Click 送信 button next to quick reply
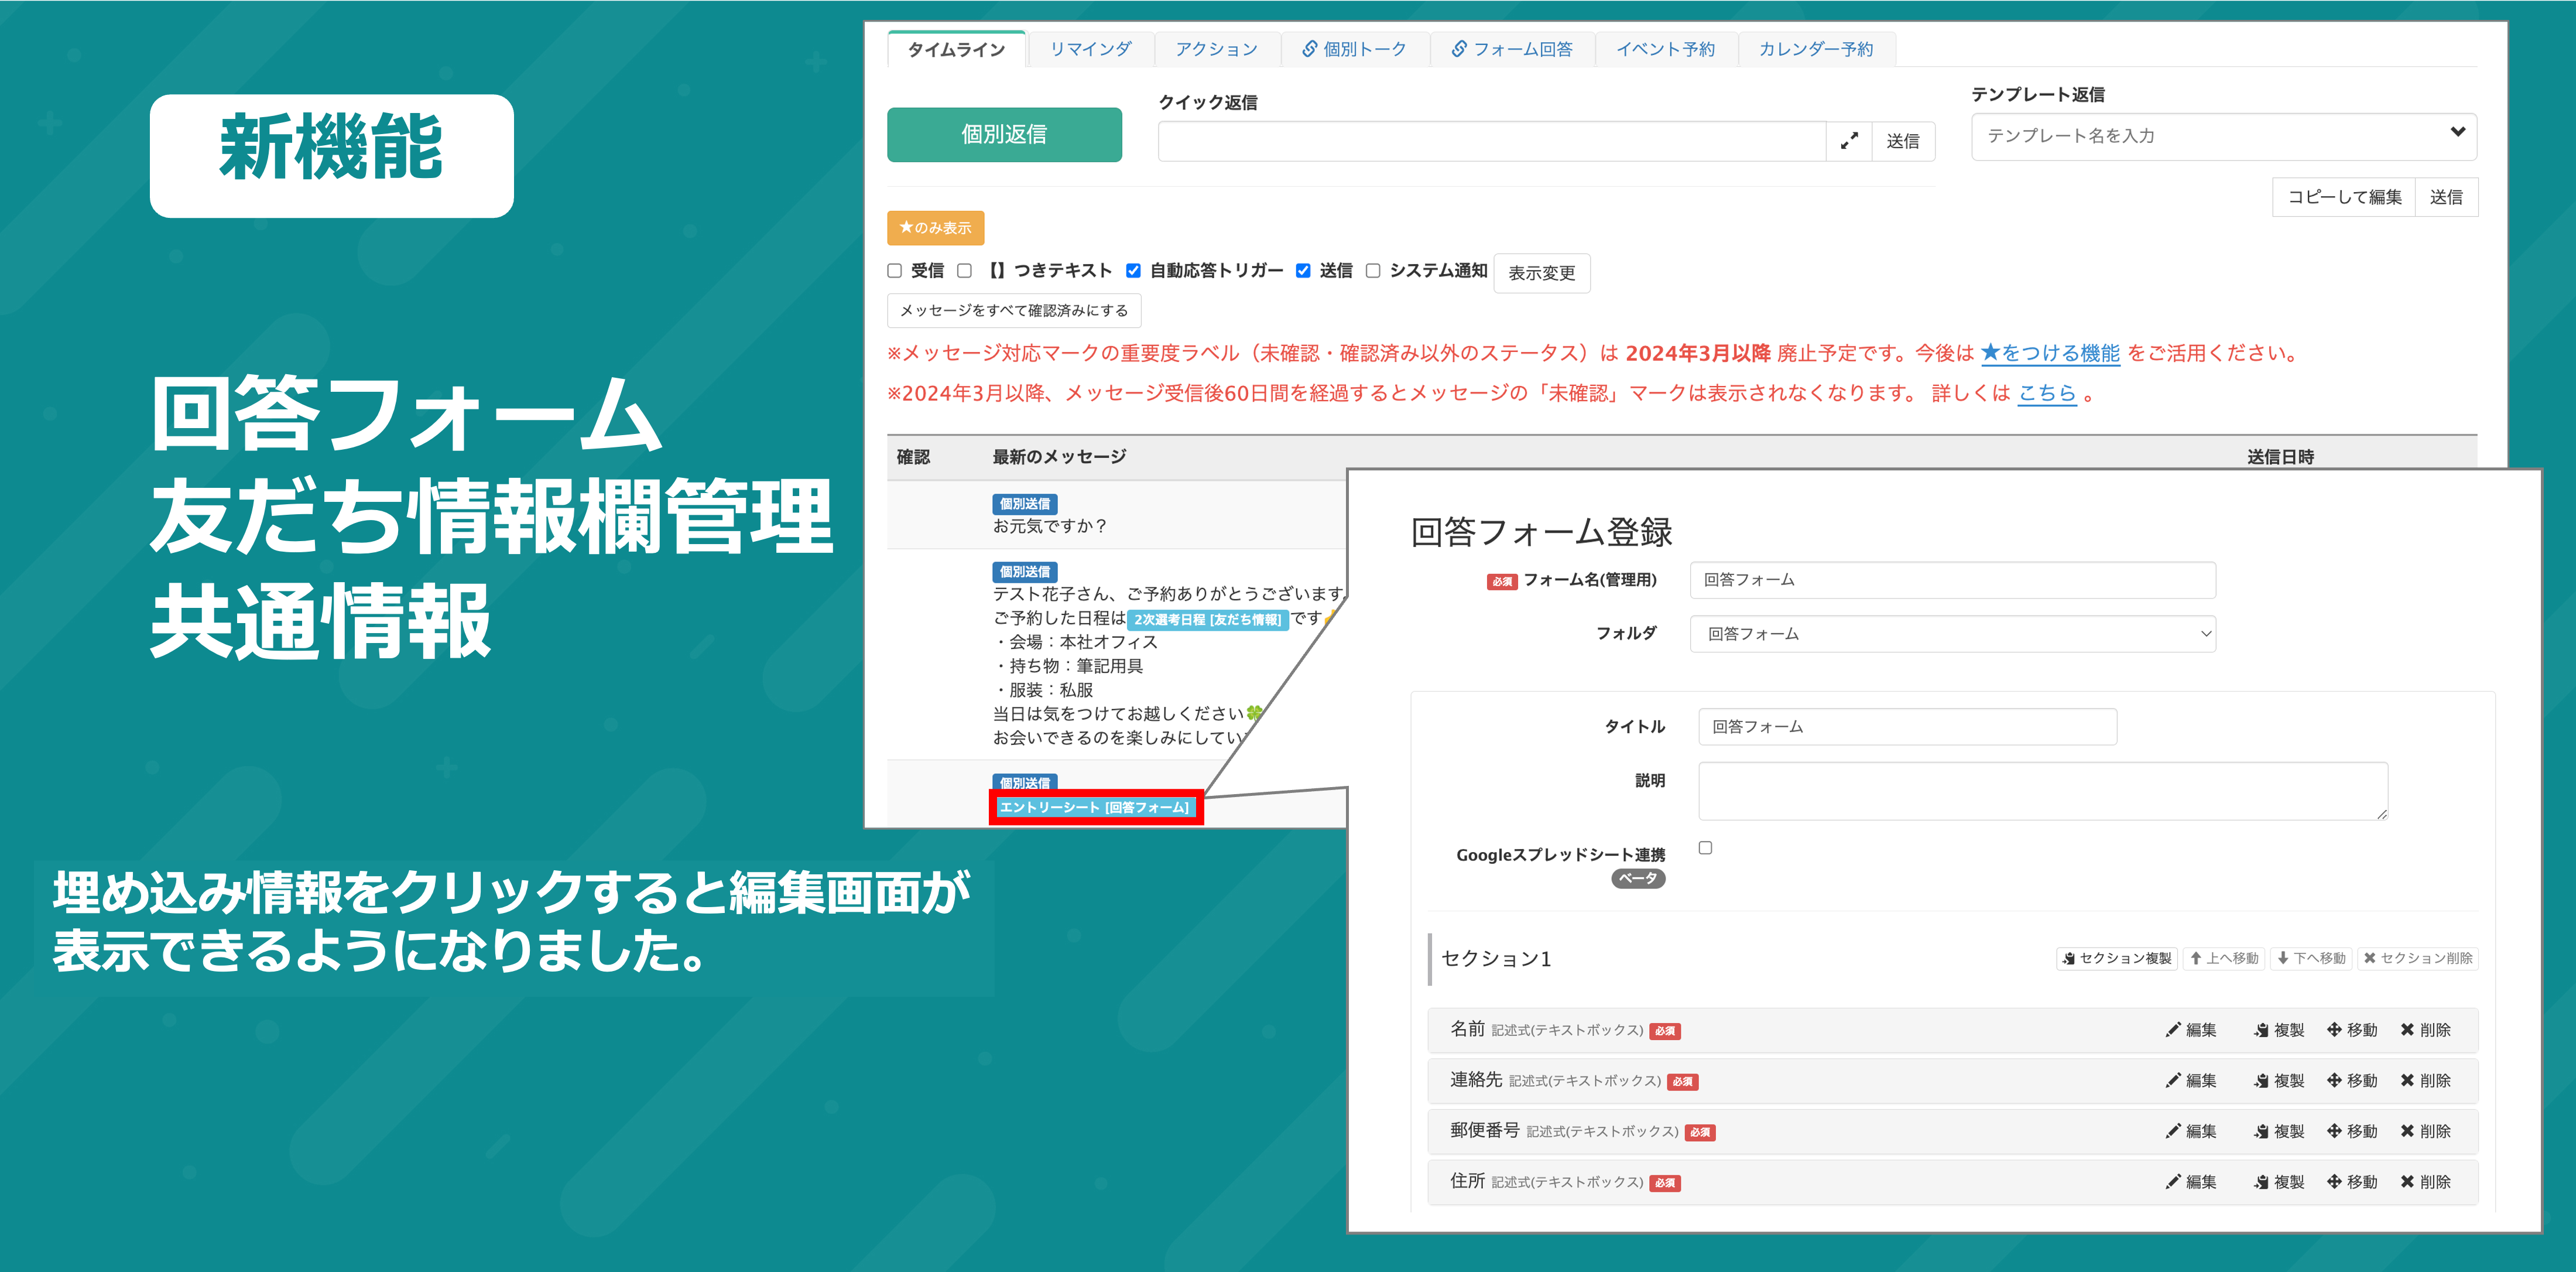 click(x=1902, y=141)
